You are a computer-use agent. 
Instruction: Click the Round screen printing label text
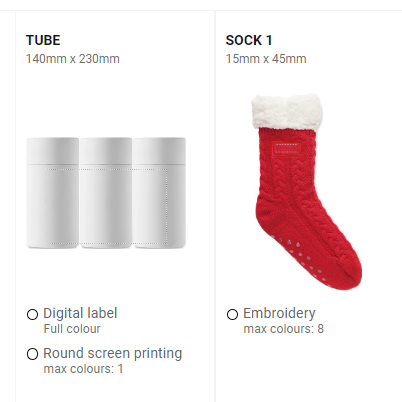click(113, 354)
